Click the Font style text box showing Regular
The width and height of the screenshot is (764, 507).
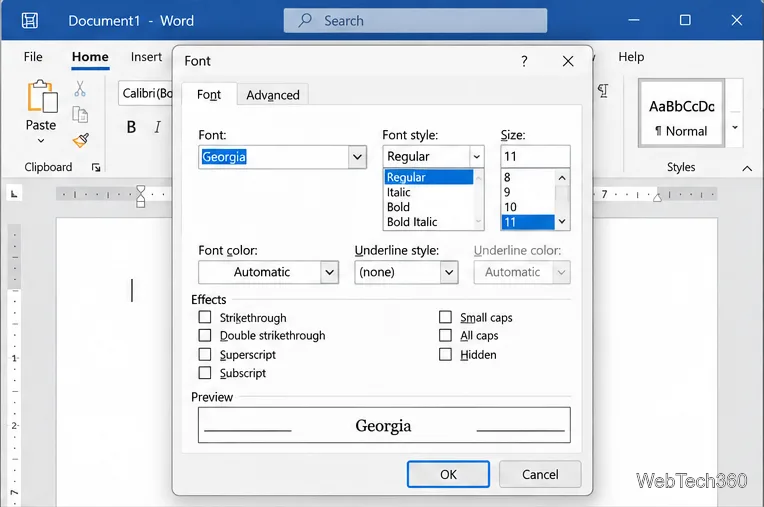[x=426, y=157]
